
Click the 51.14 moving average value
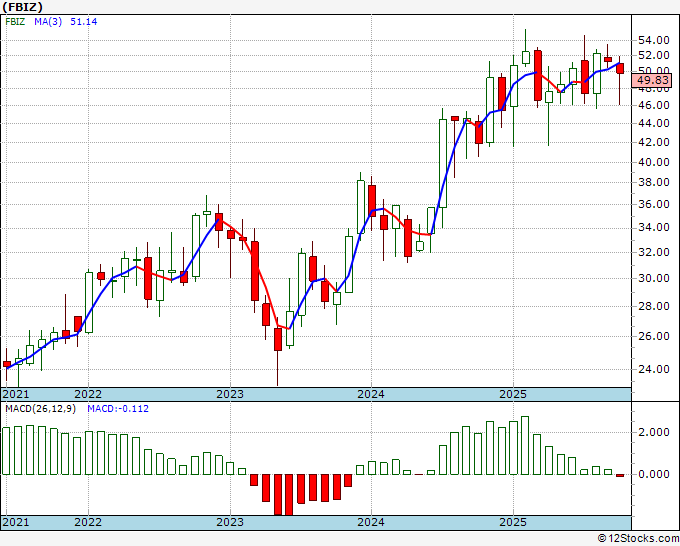coord(84,21)
